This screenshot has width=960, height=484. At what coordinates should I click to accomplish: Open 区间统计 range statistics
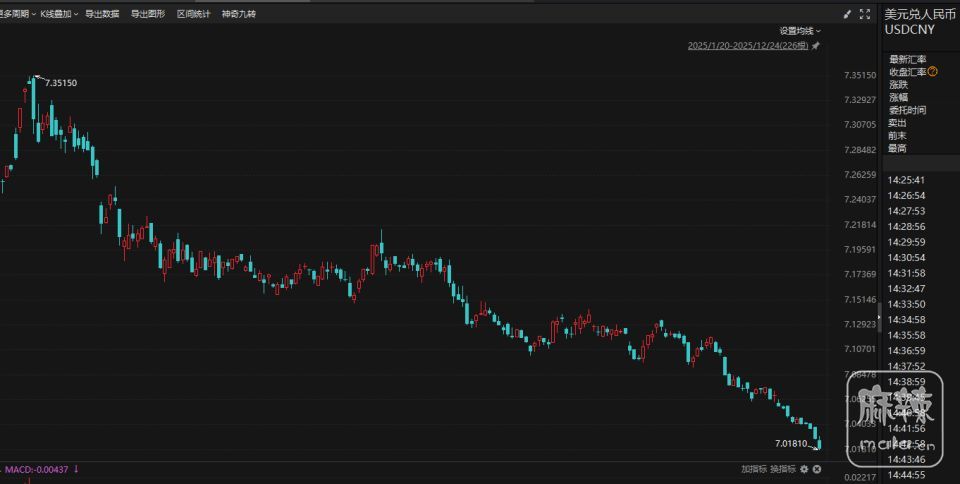[x=194, y=14]
